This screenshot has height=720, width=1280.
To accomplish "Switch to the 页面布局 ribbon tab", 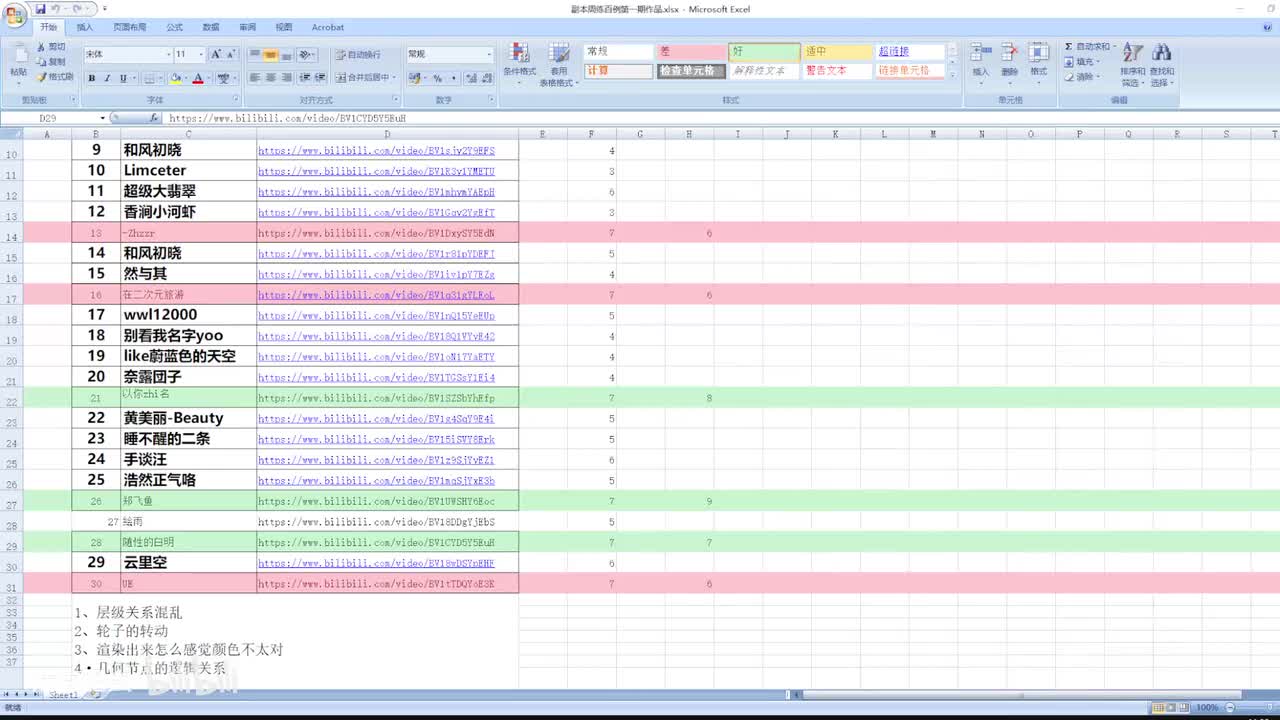I will pos(129,27).
